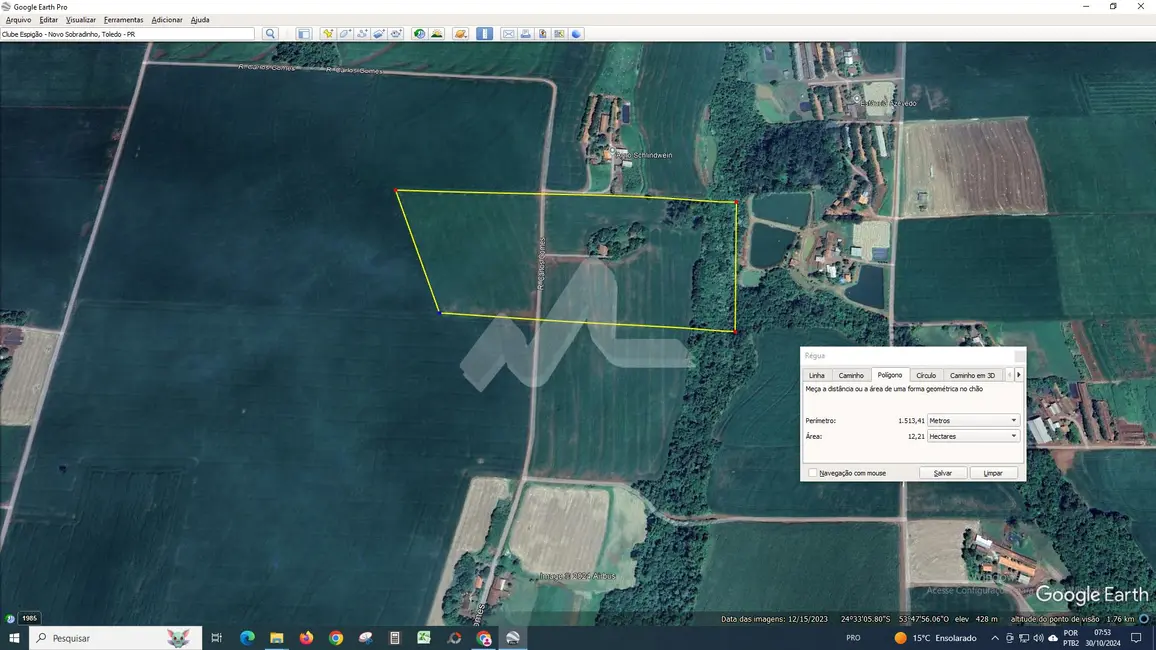Image resolution: width=1156 pixels, height=650 pixels.
Task: Click the location search input field
Action: [x=128, y=34]
